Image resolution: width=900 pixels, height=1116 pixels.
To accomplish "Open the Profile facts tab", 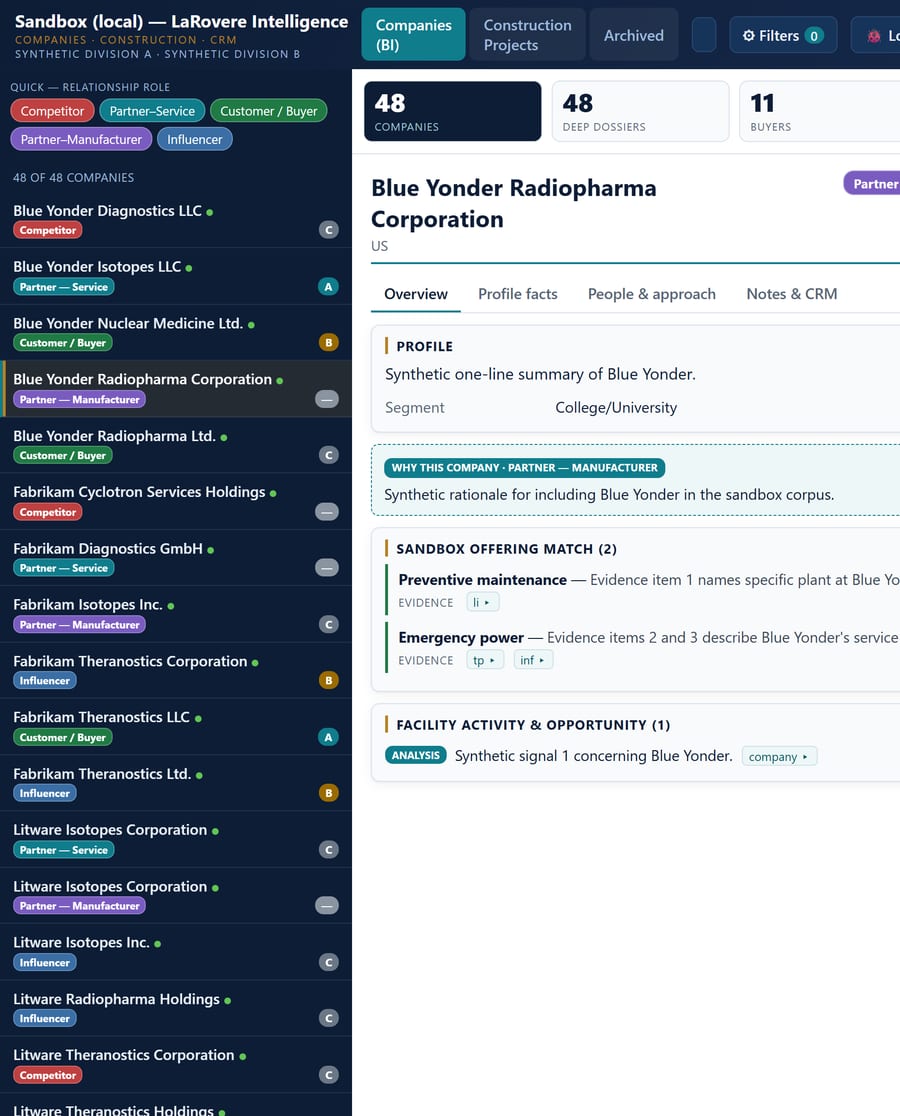I will click(x=518, y=294).
